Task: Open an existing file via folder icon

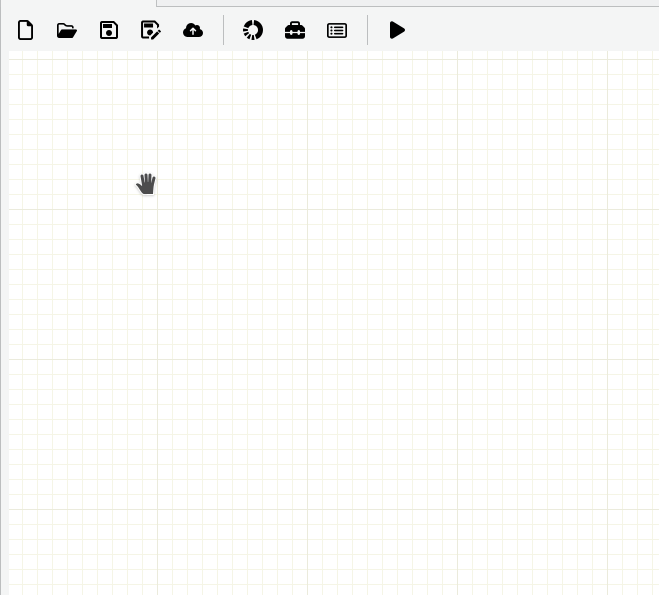Action: [67, 30]
